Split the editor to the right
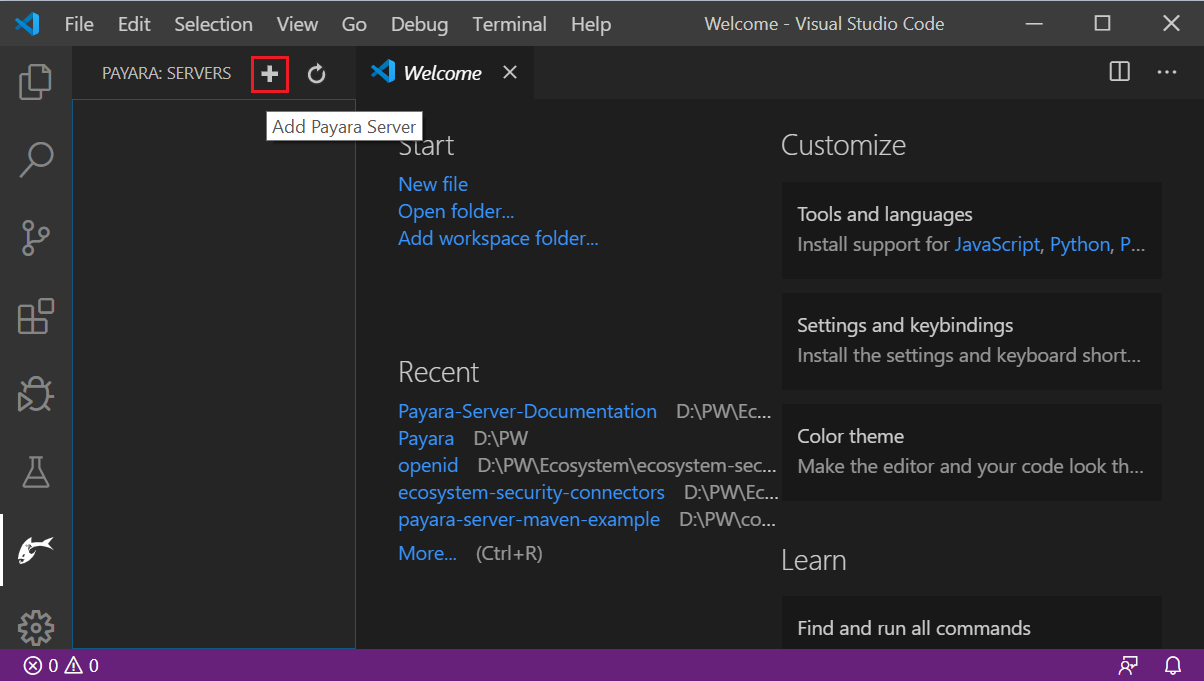The height and width of the screenshot is (681, 1204). coord(1120,72)
